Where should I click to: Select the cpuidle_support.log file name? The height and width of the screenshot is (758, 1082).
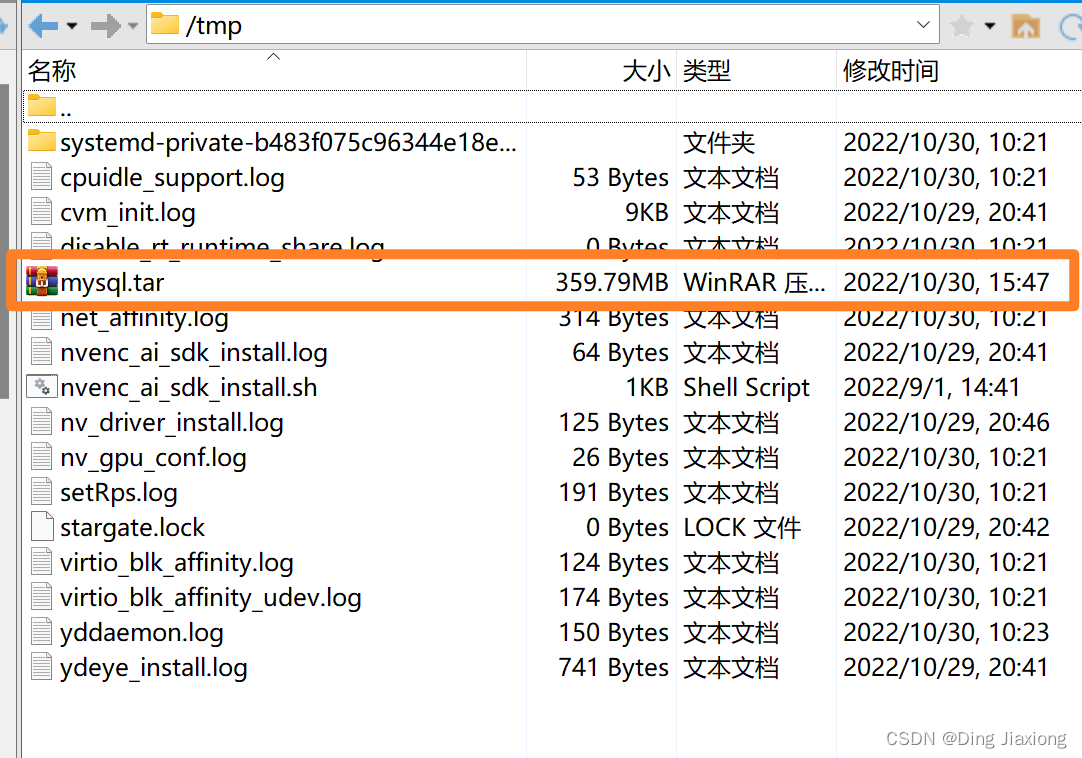[x=172, y=178]
